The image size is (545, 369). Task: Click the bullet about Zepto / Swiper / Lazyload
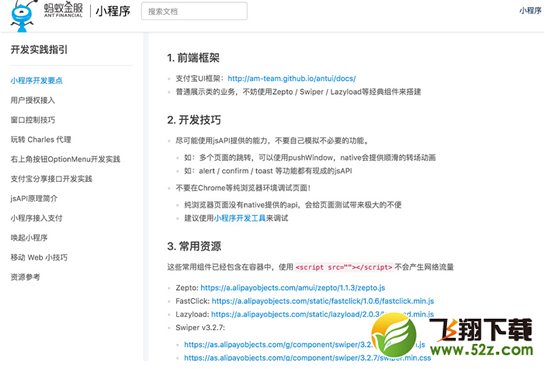click(298, 92)
